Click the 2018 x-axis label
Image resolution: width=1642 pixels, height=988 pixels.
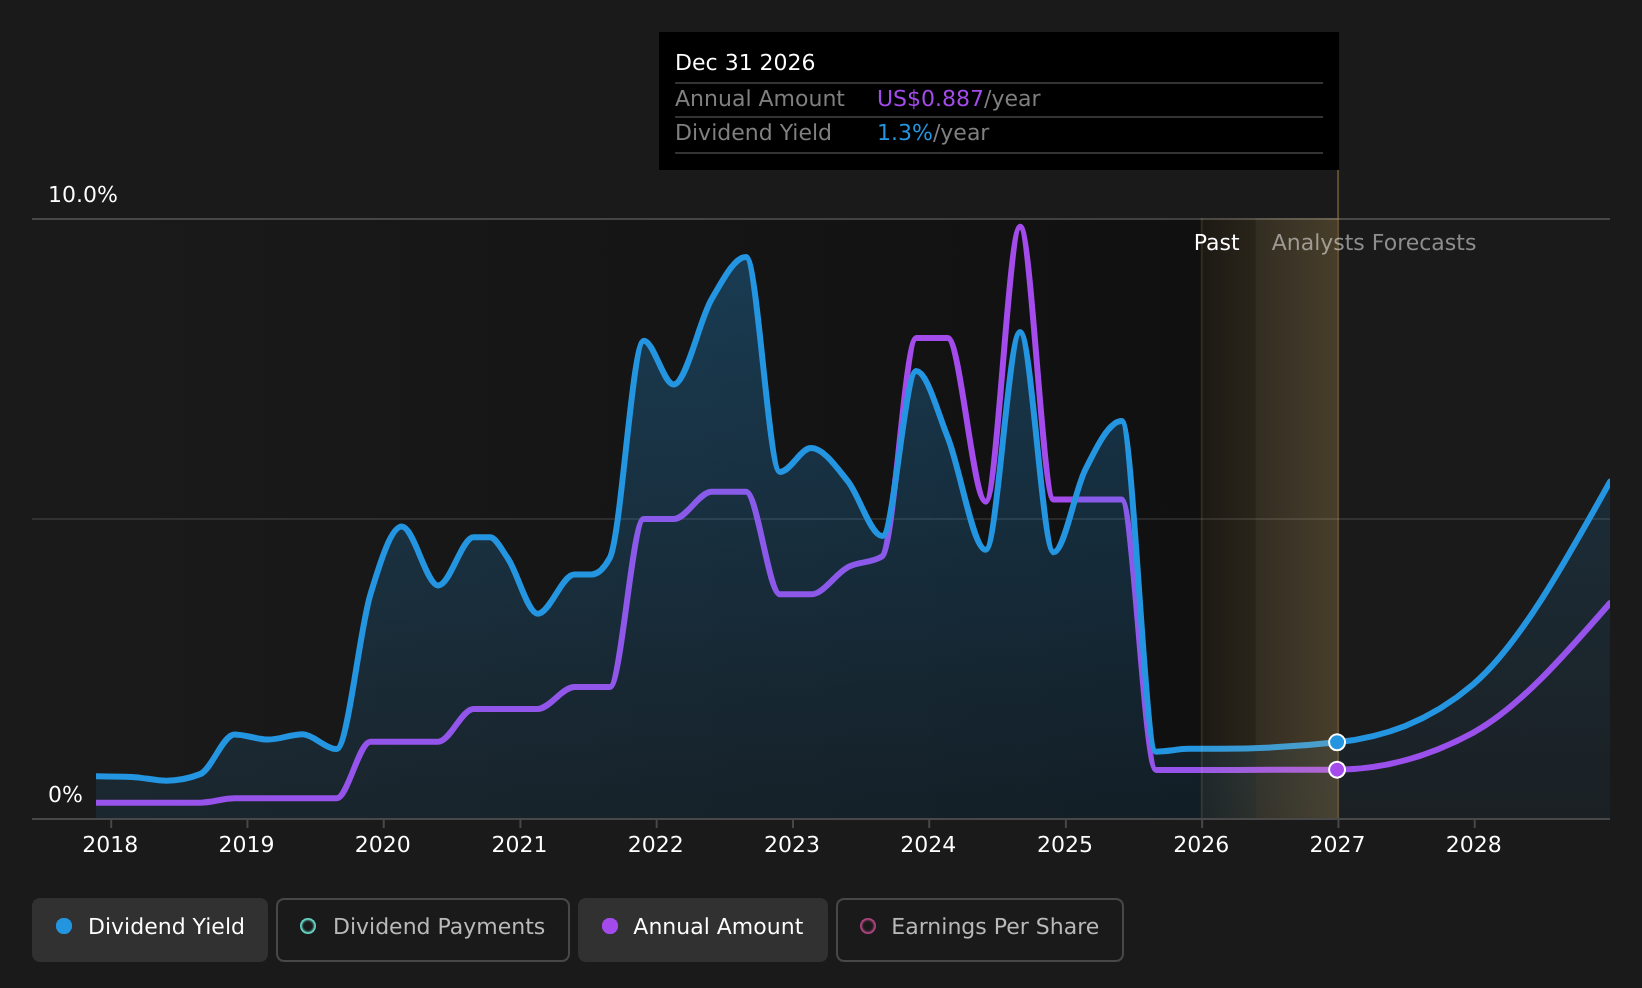point(110,845)
